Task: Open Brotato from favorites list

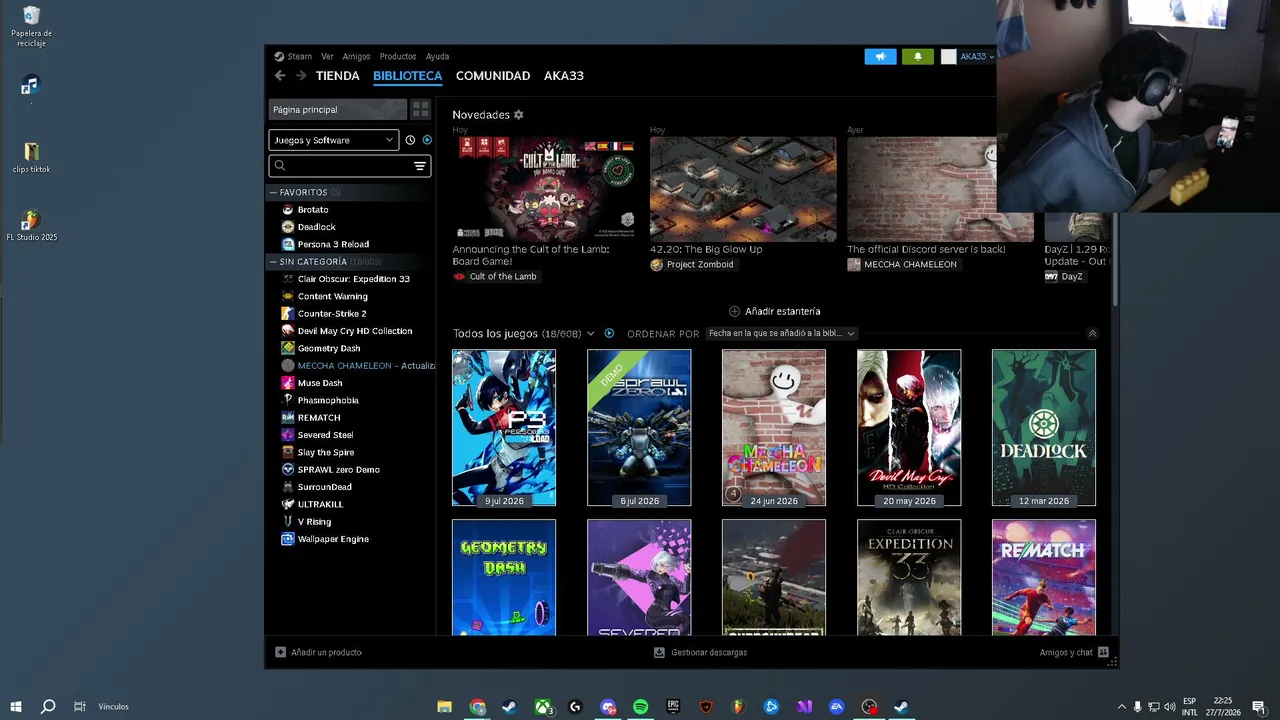Action: pos(313,210)
